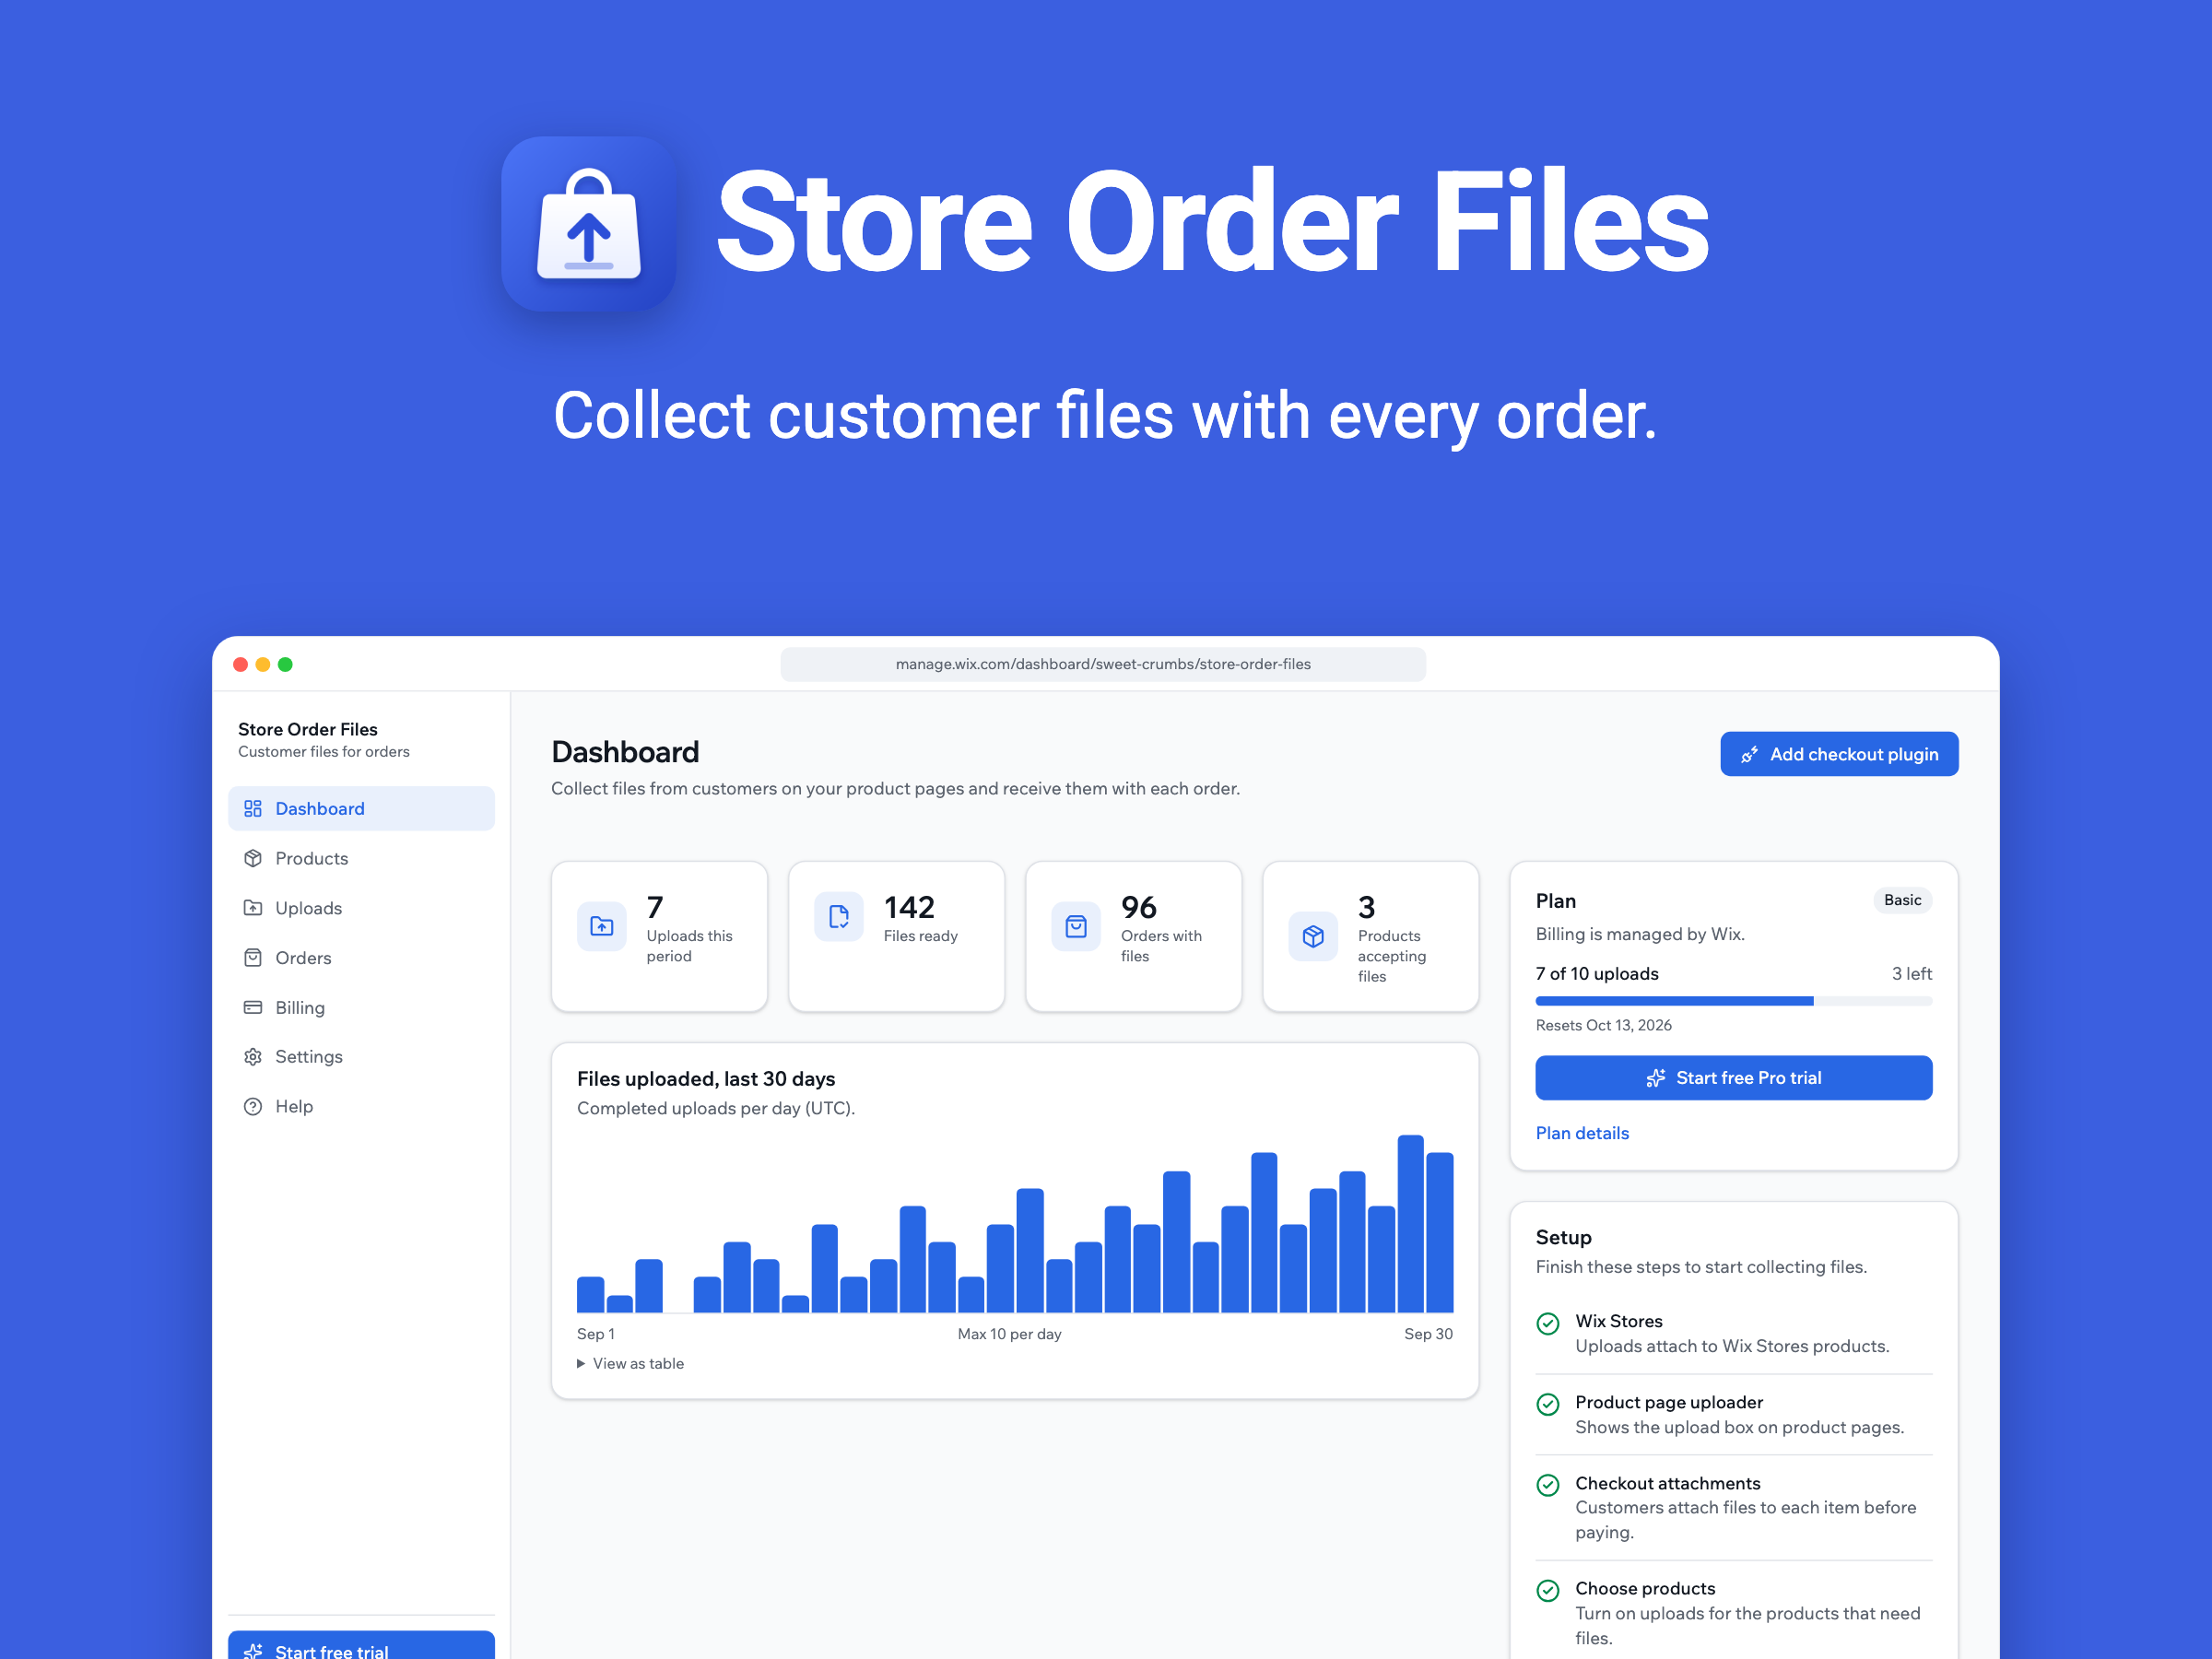Screen dimensions: 2212x1659
Task: Click green check beside Product page uploader
Action: (x=1548, y=1404)
